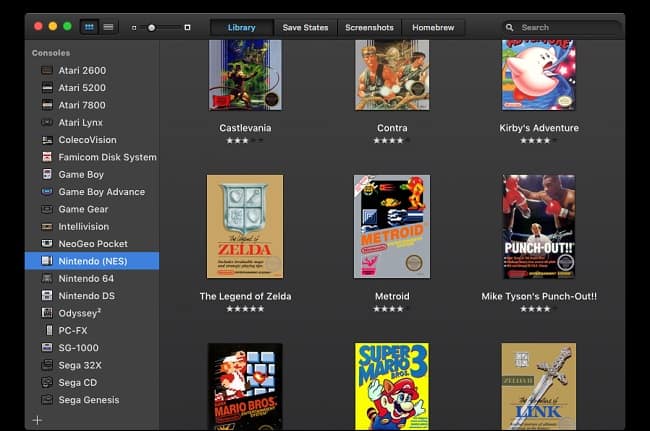Select the Nintendo 64 console icon
This screenshot has width=650, height=431.
coord(47,278)
